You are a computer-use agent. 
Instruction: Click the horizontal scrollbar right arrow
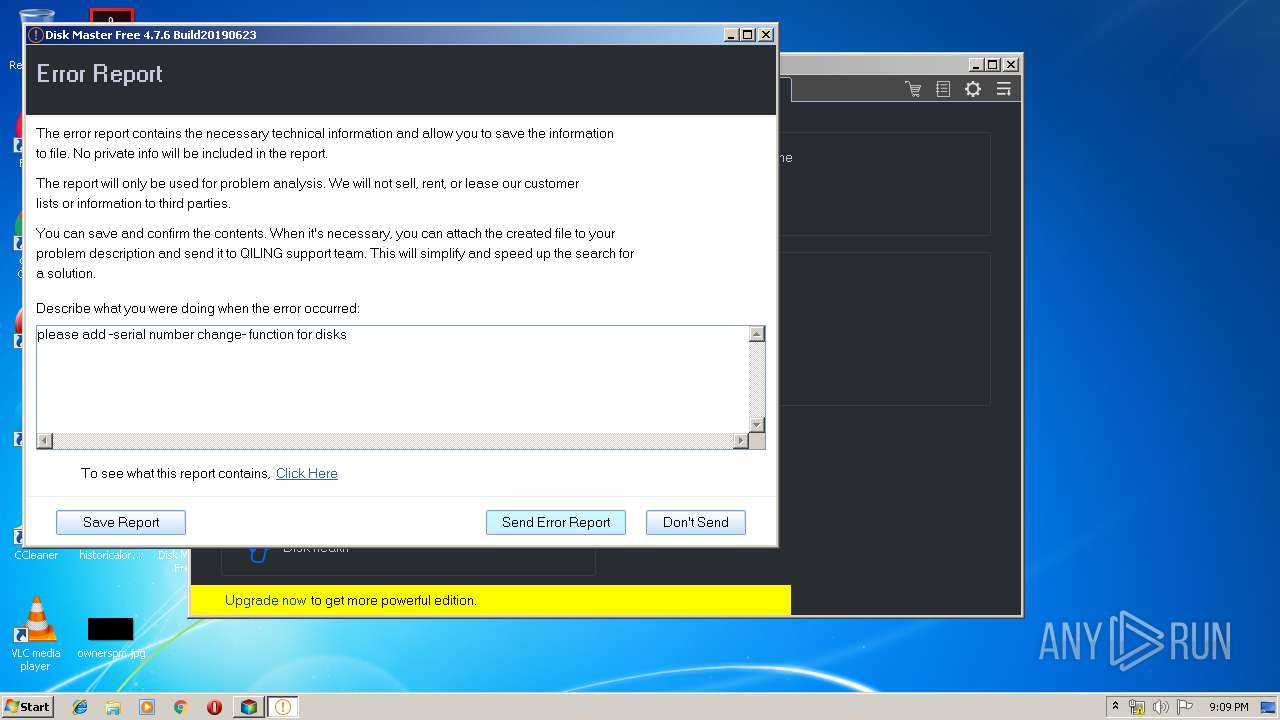[x=741, y=441]
